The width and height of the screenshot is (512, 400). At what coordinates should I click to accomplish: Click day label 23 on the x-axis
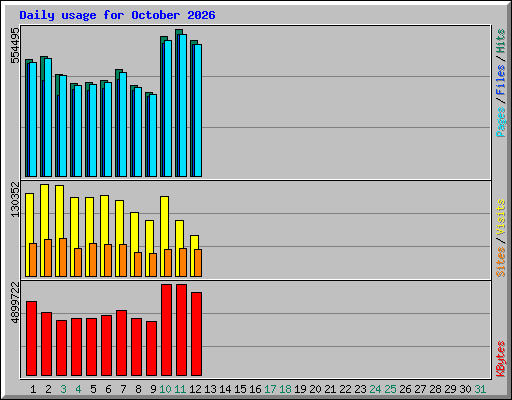[360, 389]
